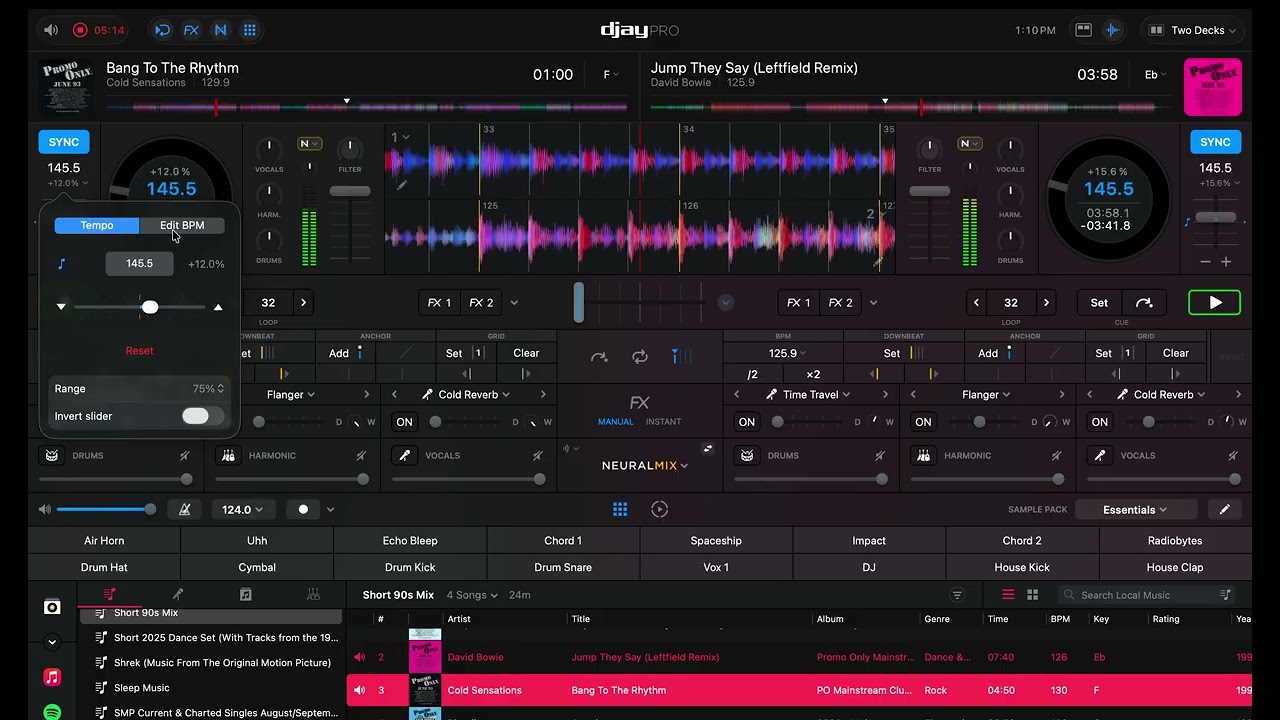This screenshot has height=720, width=1280.
Task: Select right deck FX 2 tab
Action: click(x=840, y=303)
